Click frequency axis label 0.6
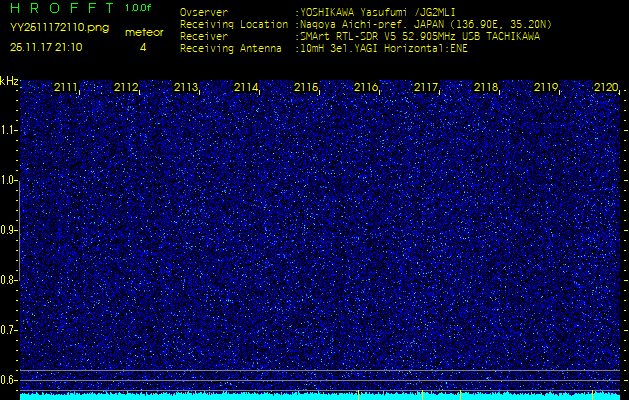629x400 pixels. coord(9,380)
